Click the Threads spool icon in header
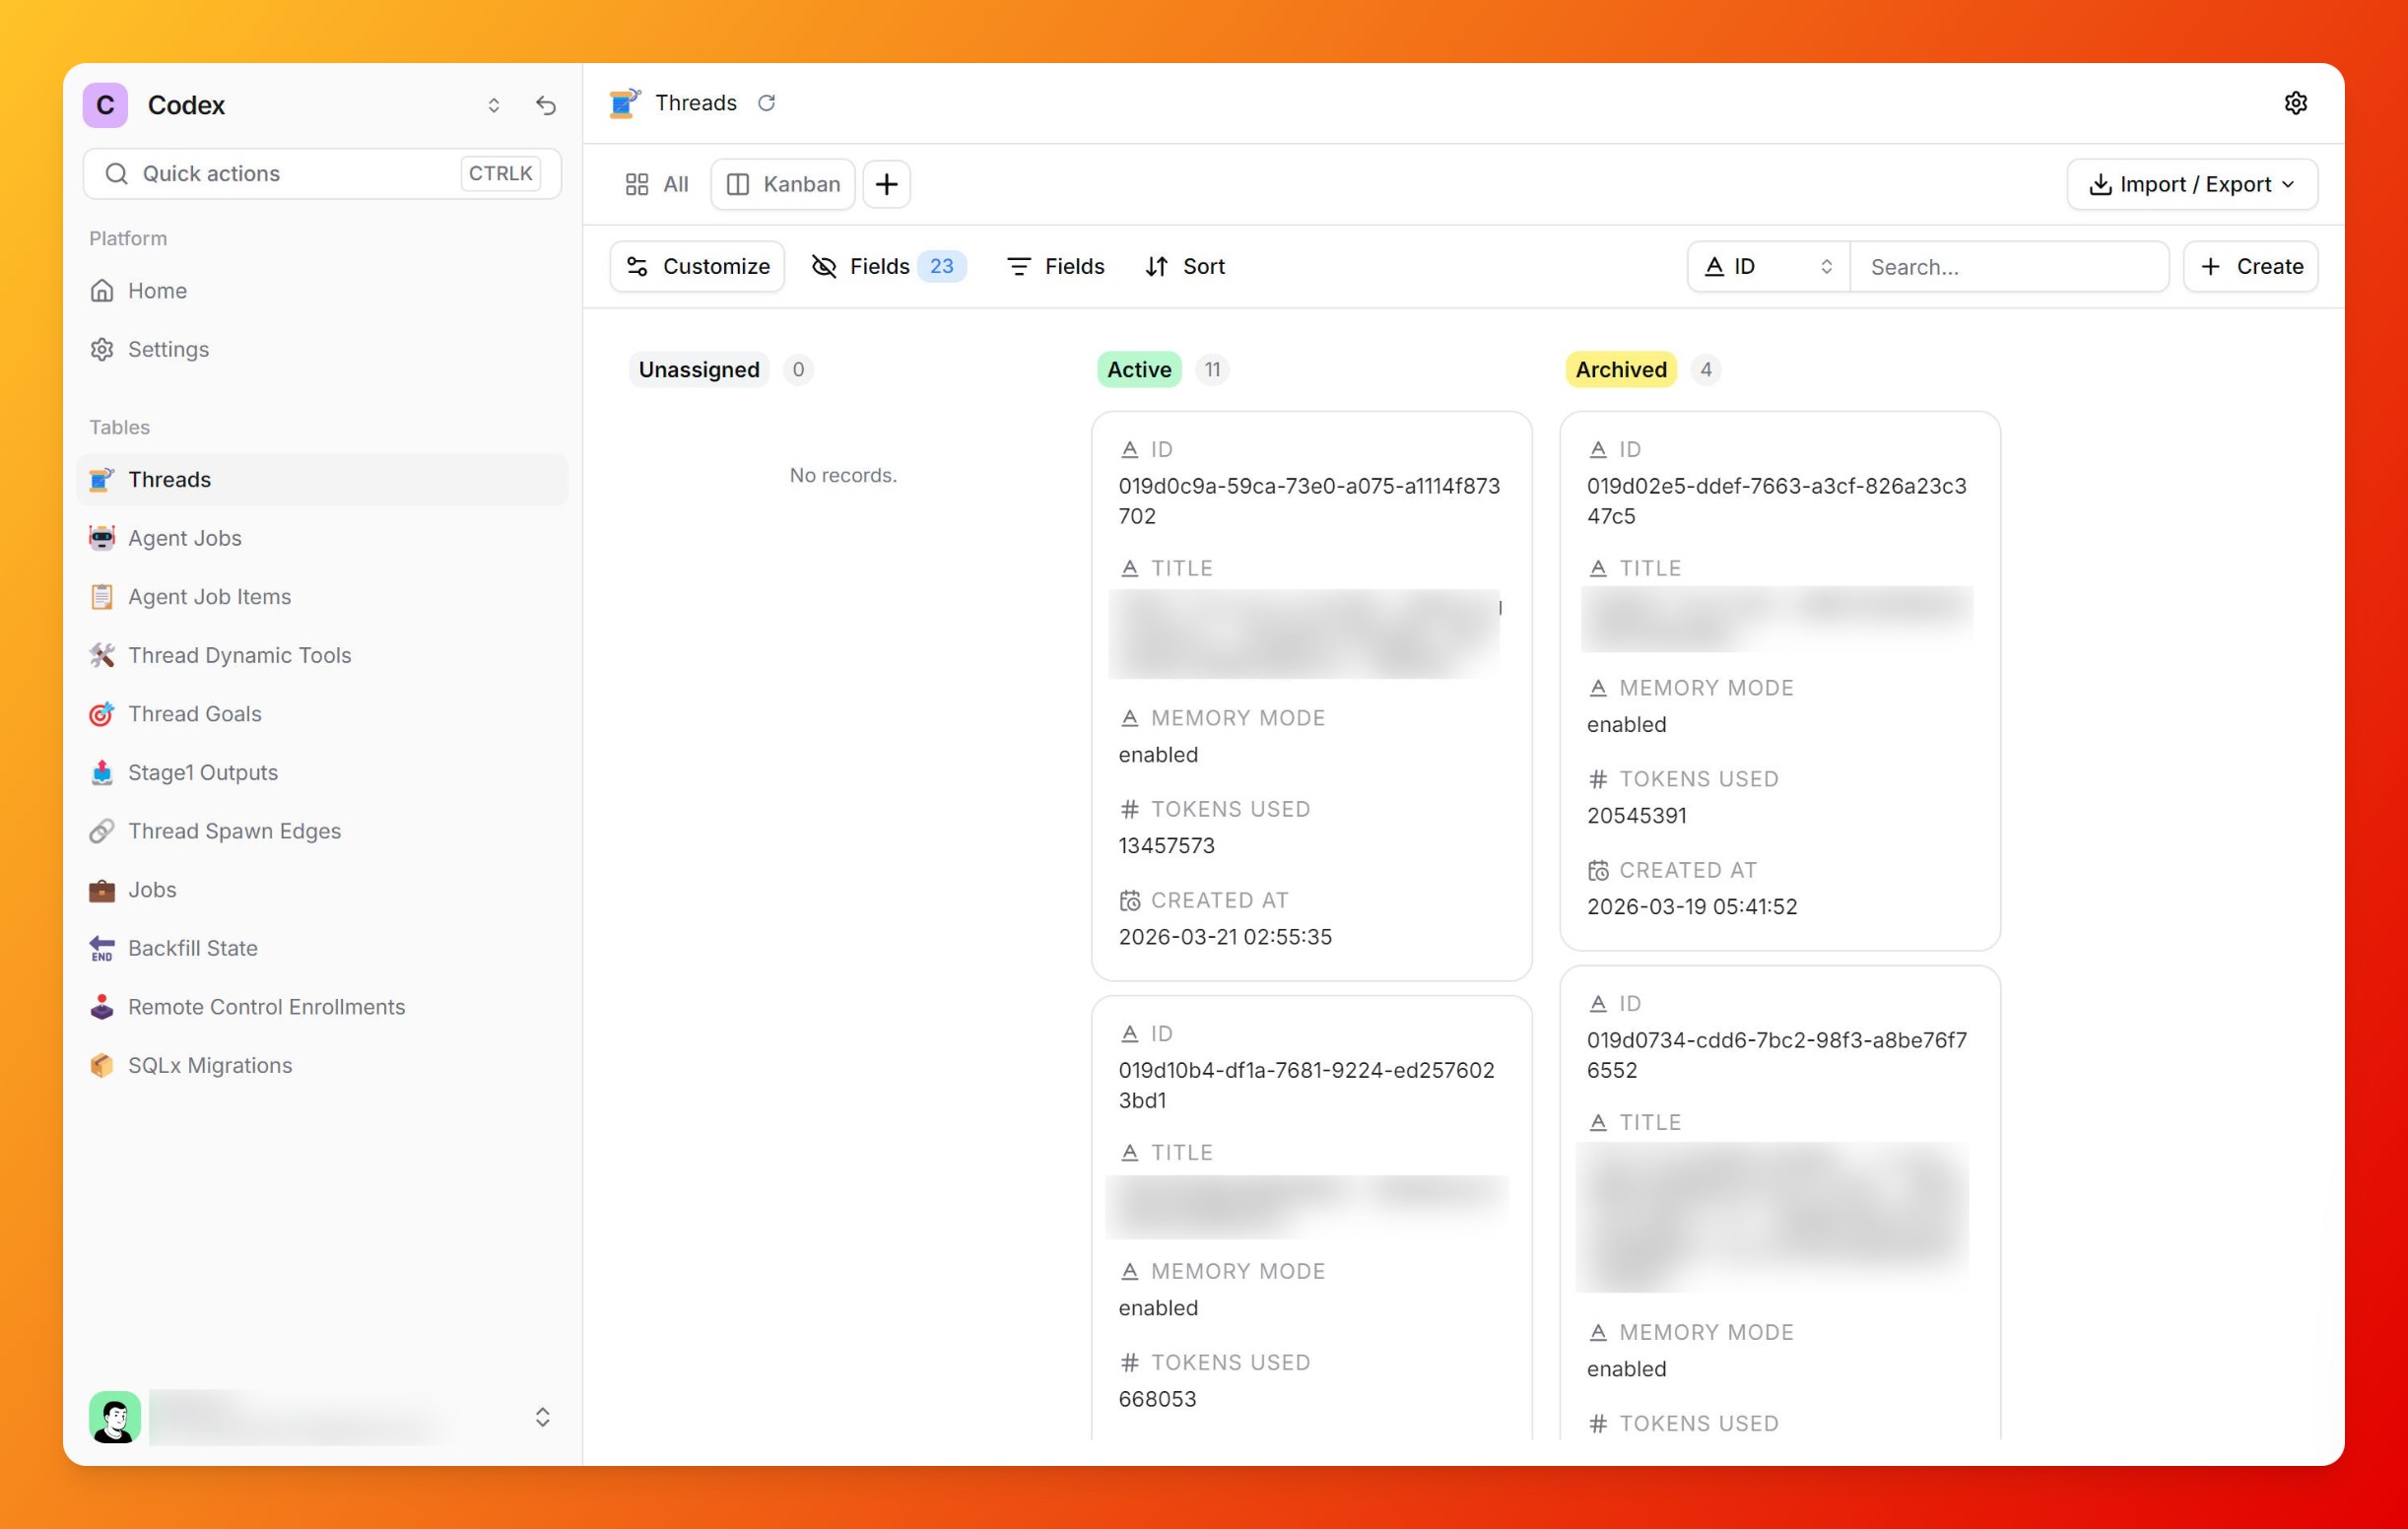This screenshot has width=2408, height=1529. [624, 103]
